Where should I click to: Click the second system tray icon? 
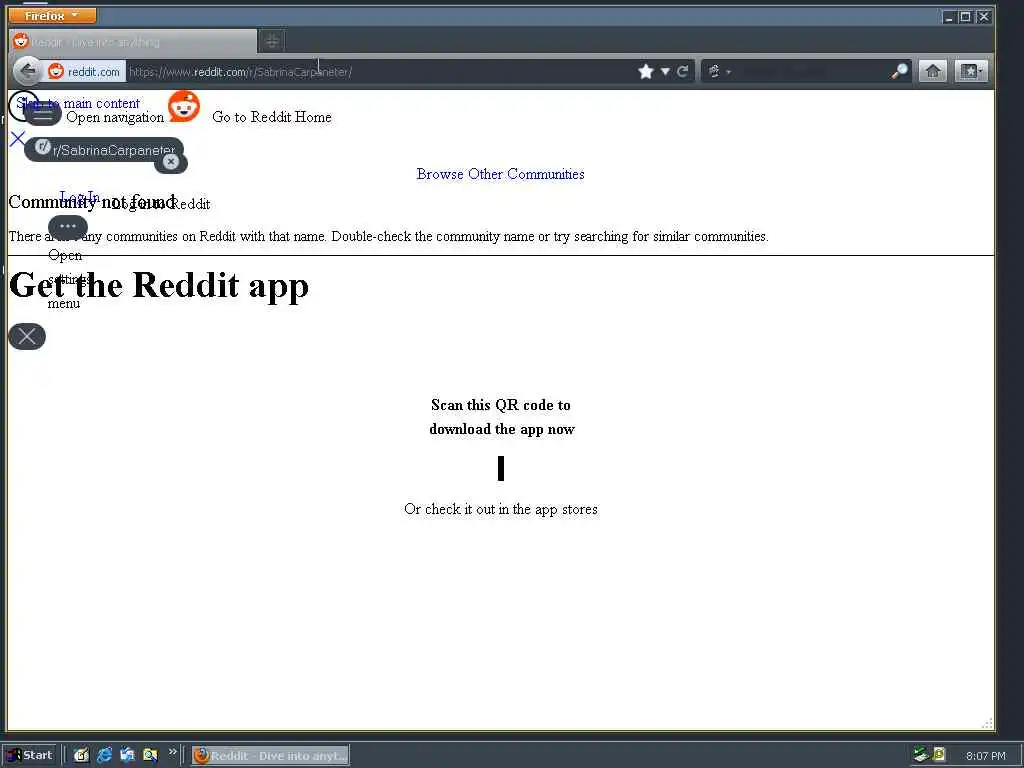939,755
